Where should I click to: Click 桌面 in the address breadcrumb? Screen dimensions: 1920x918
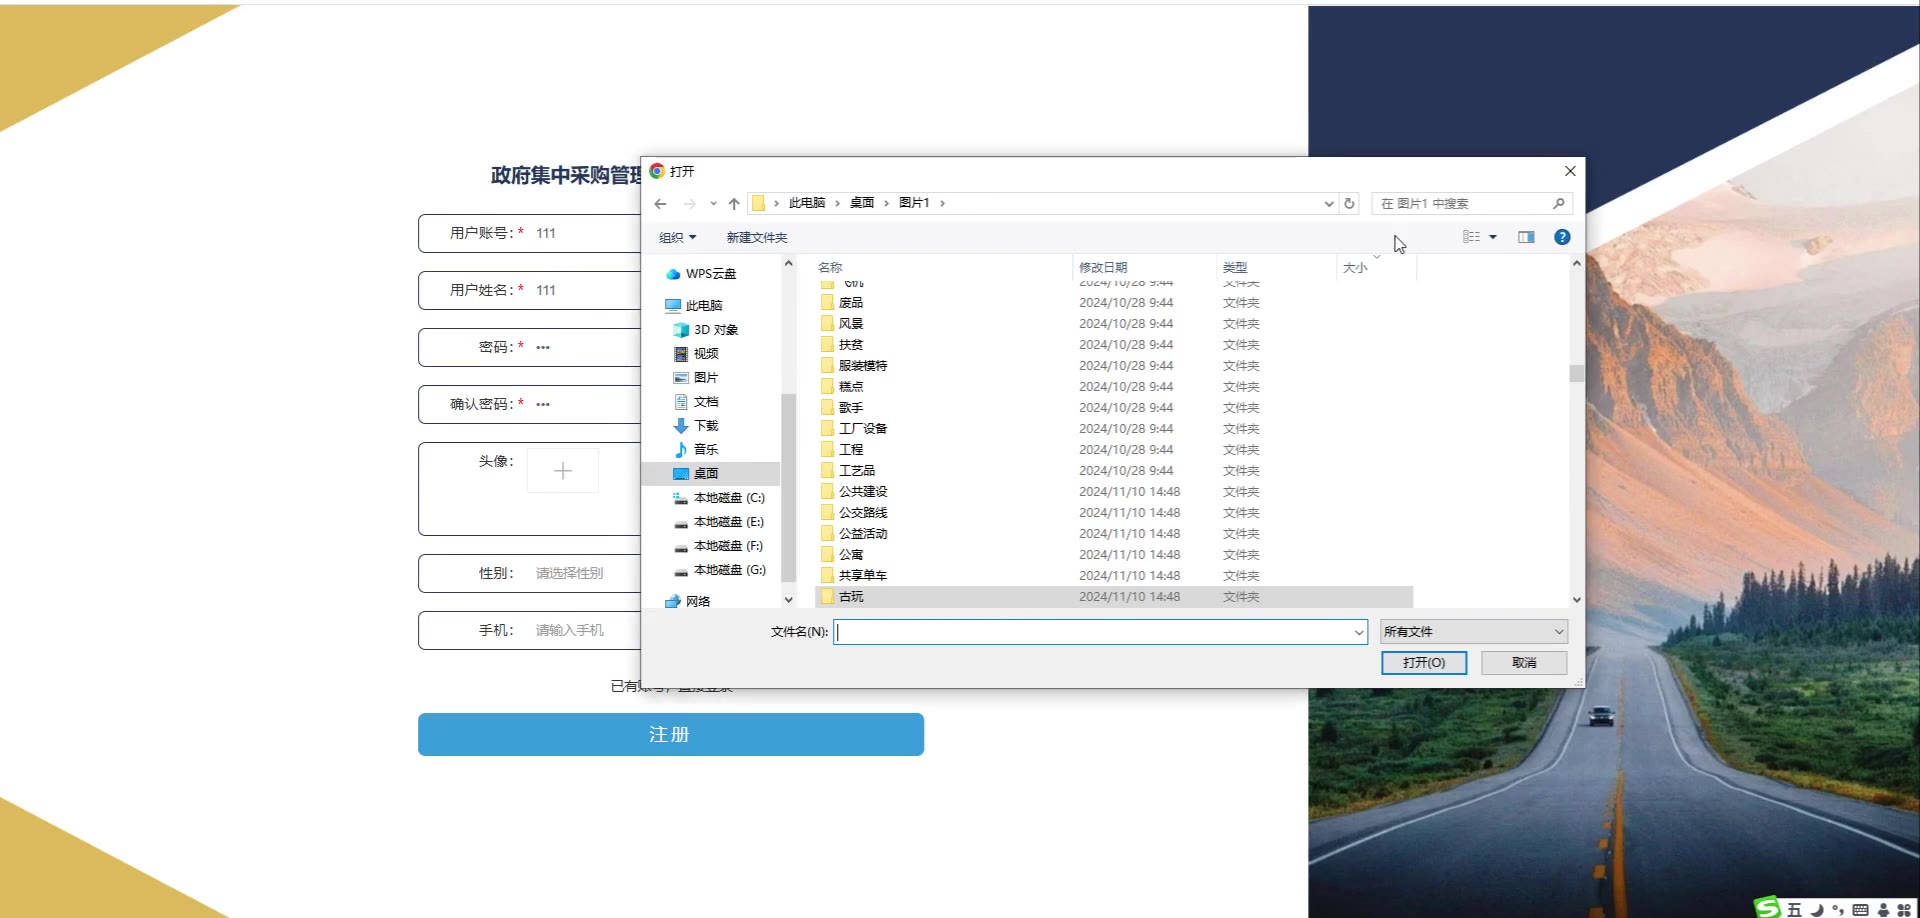tap(862, 203)
